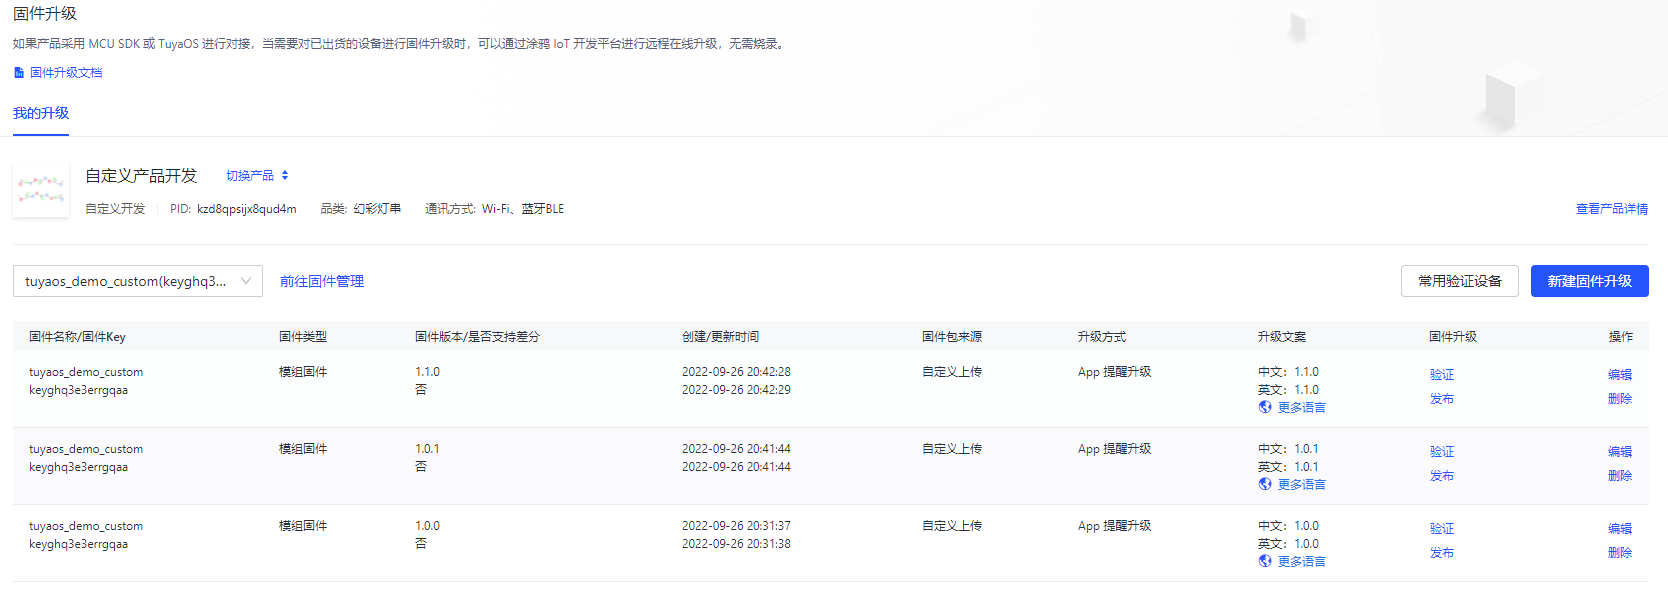Click 编辑 for firmware version 1.0.0
The height and width of the screenshot is (593, 1668).
click(x=1620, y=529)
